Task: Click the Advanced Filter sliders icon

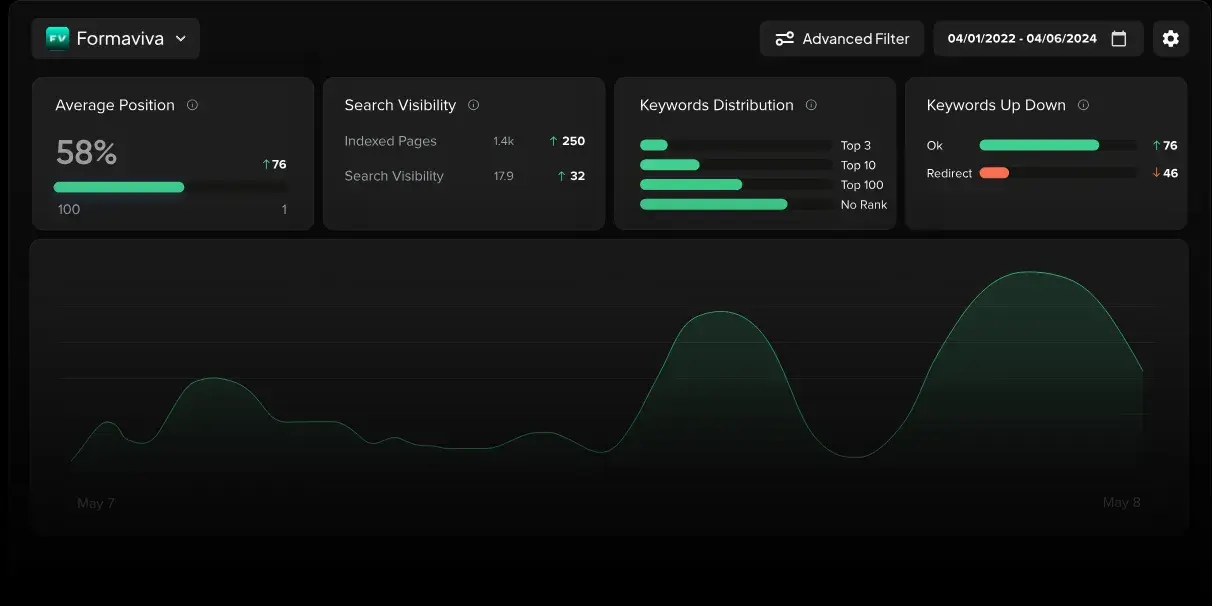Action: click(785, 39)
